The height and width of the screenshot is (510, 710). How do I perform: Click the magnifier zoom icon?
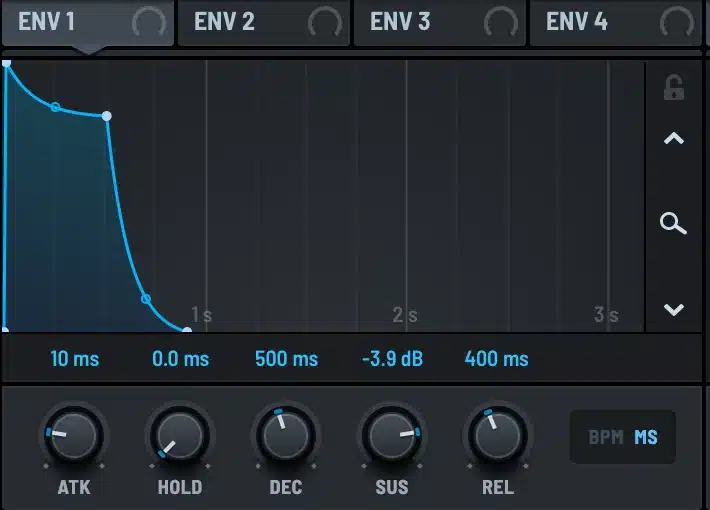673,223
